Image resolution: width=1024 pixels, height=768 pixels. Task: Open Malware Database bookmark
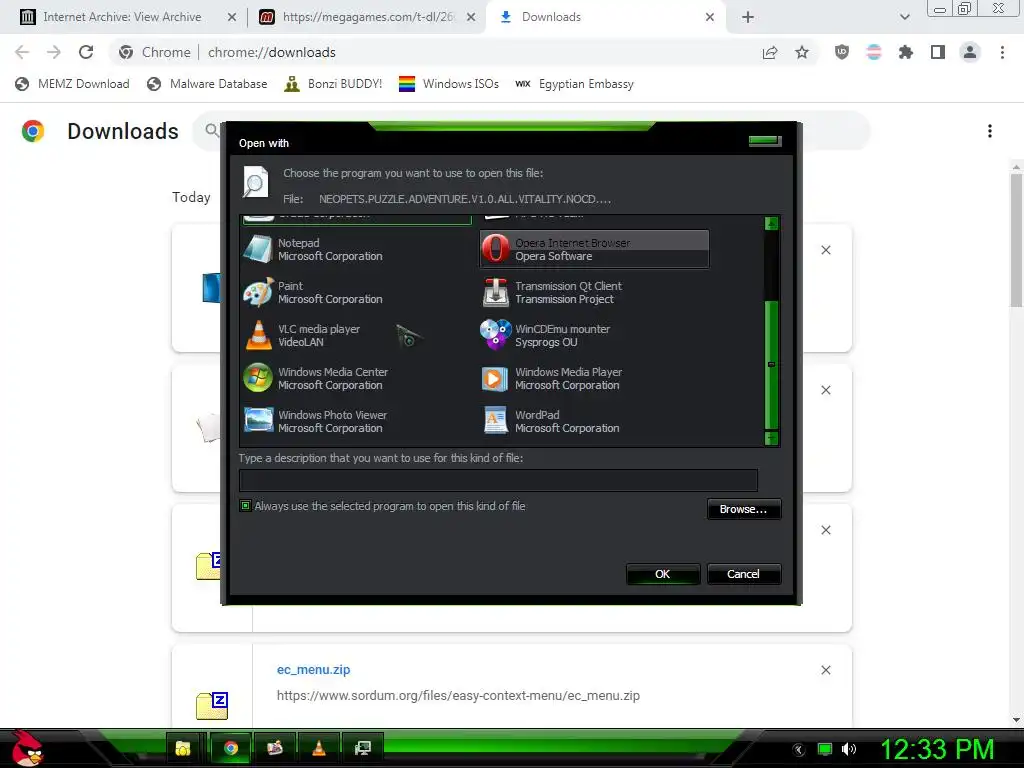click(207, 84)
